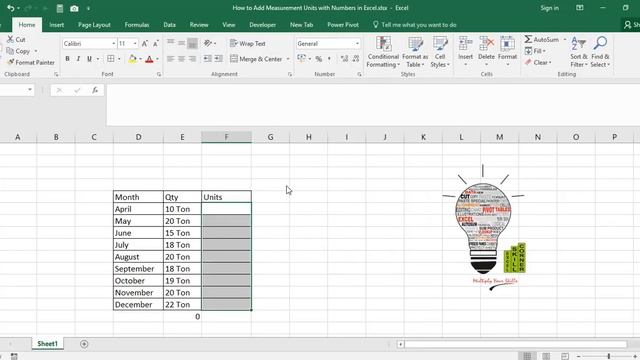Open the Font dialog launcher
This screenshot has height=360, width=640.
[x=159, y=74]
